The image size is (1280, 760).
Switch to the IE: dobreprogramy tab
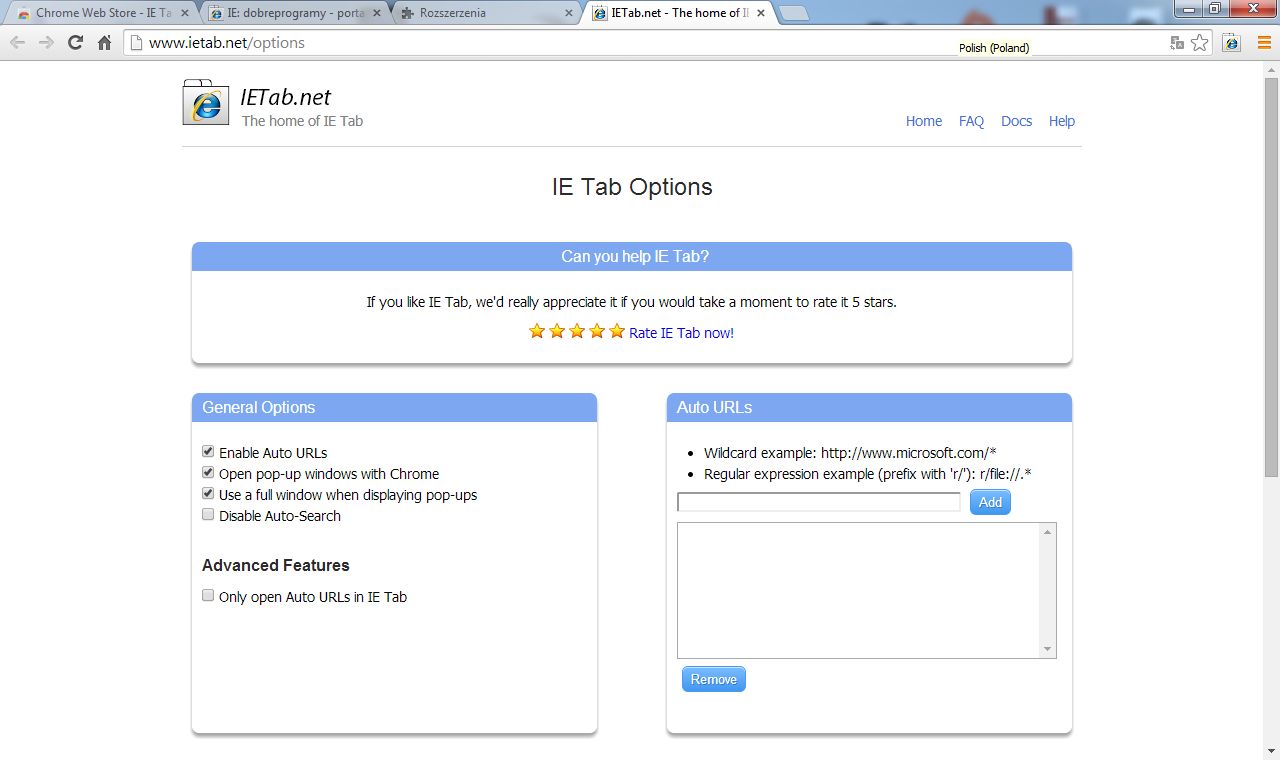click(293, 14)
